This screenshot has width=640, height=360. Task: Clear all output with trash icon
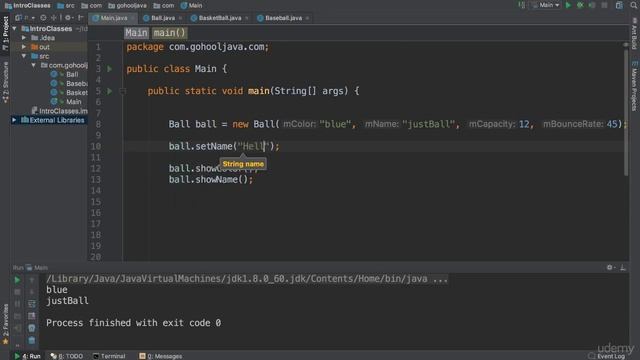coord(31,340)
